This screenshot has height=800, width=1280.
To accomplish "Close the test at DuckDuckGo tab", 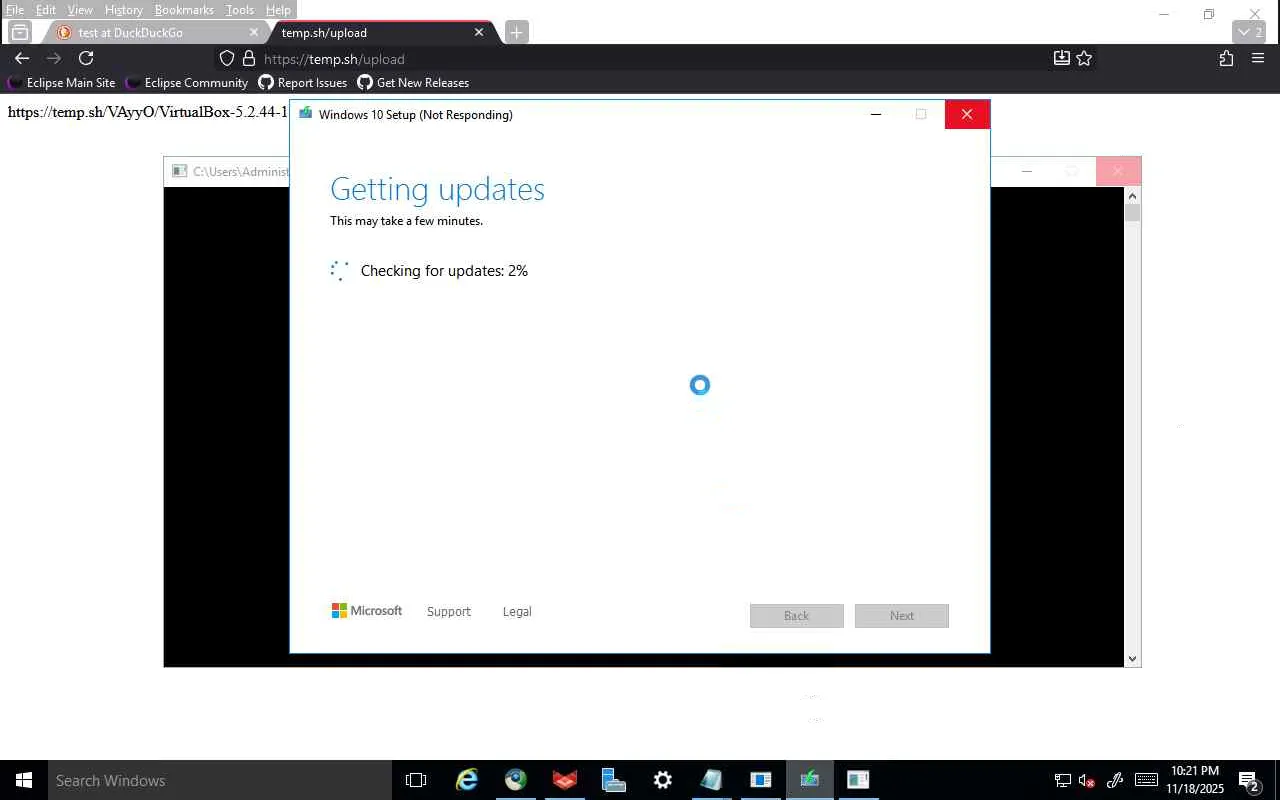I will point(253,32).
